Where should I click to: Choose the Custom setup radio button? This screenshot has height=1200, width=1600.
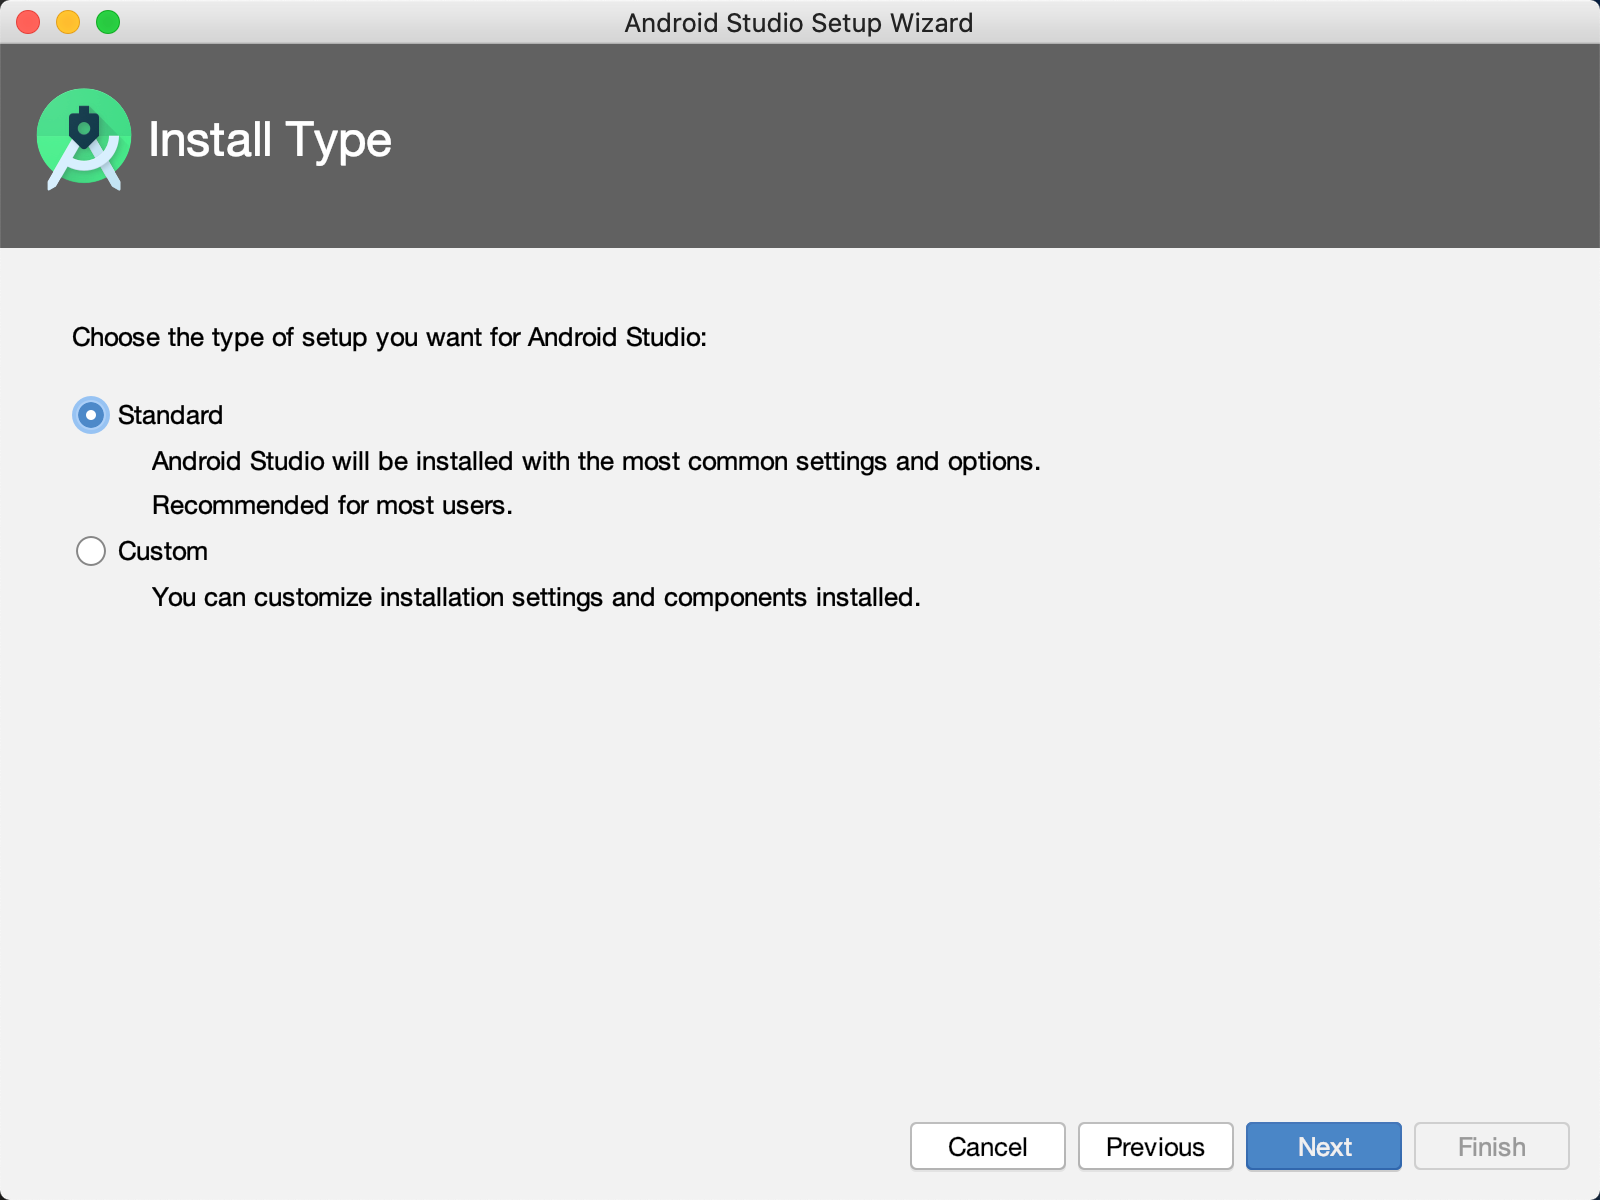tap(91, 551)
